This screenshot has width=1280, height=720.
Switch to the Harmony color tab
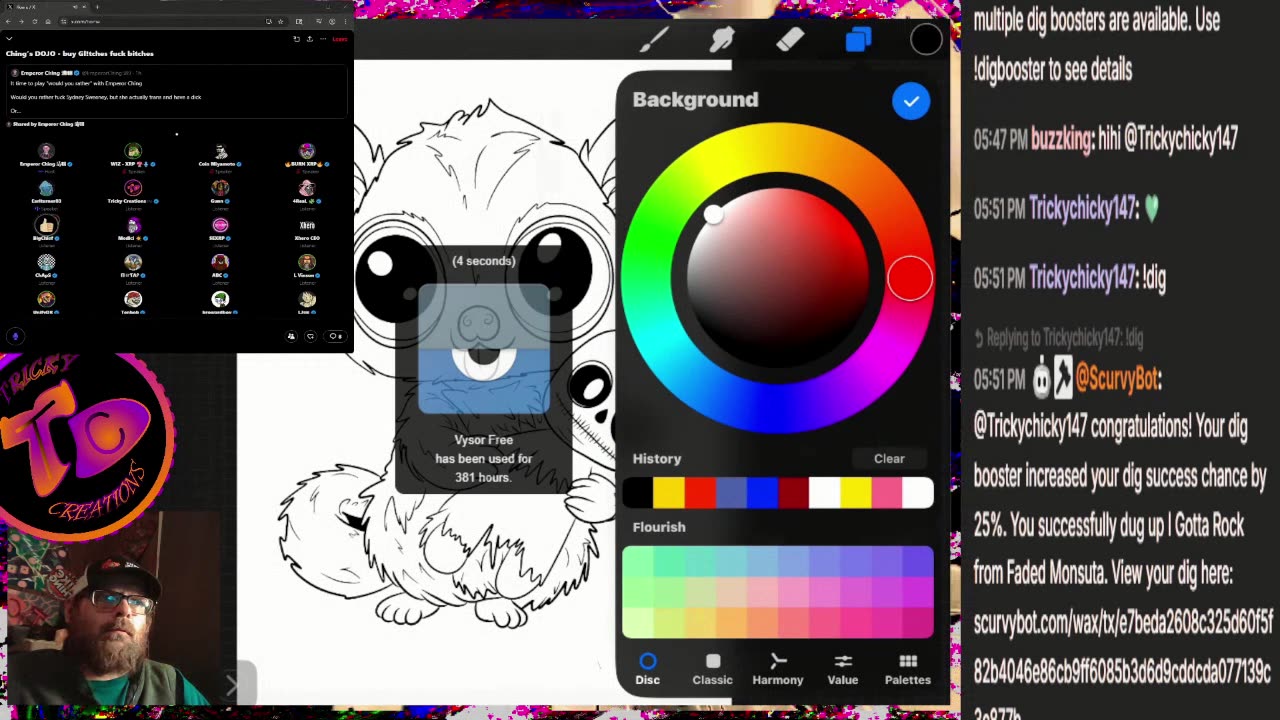[x=778, y=669]
